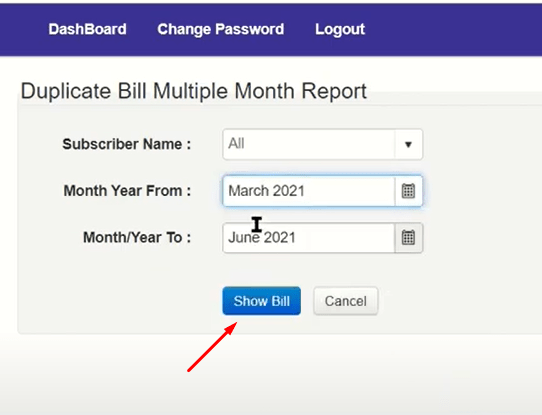
Task: Click the Month Year From label
Action: [x=127, y=191]
